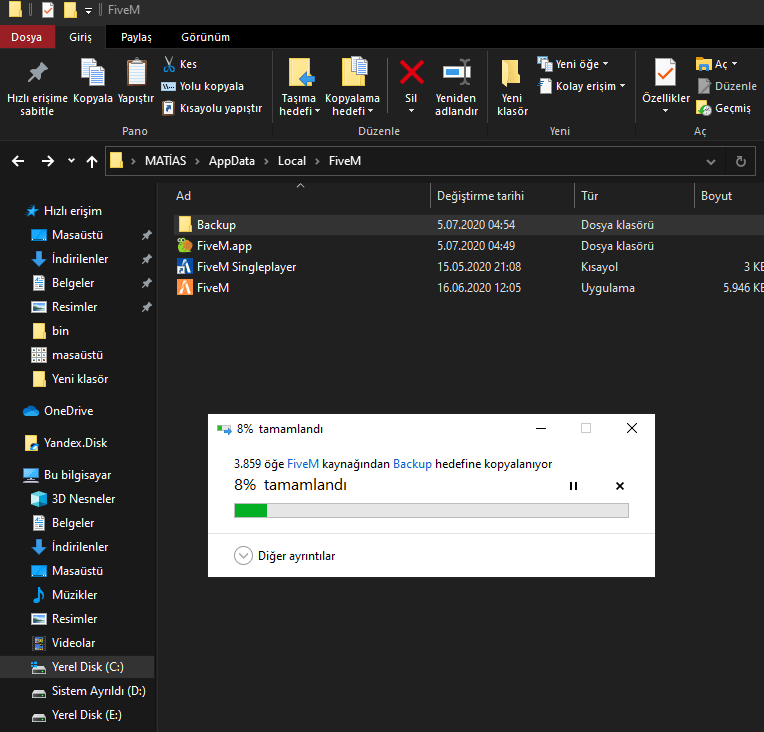Click Kısayolu yapıştır

(212, 108)
